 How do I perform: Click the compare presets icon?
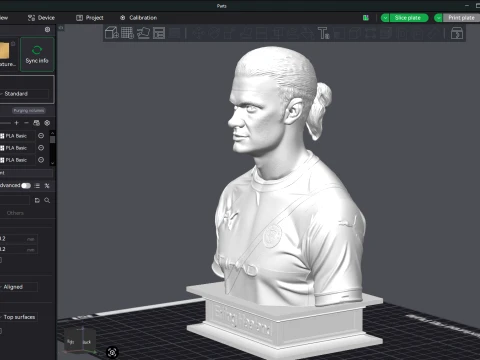47,186
